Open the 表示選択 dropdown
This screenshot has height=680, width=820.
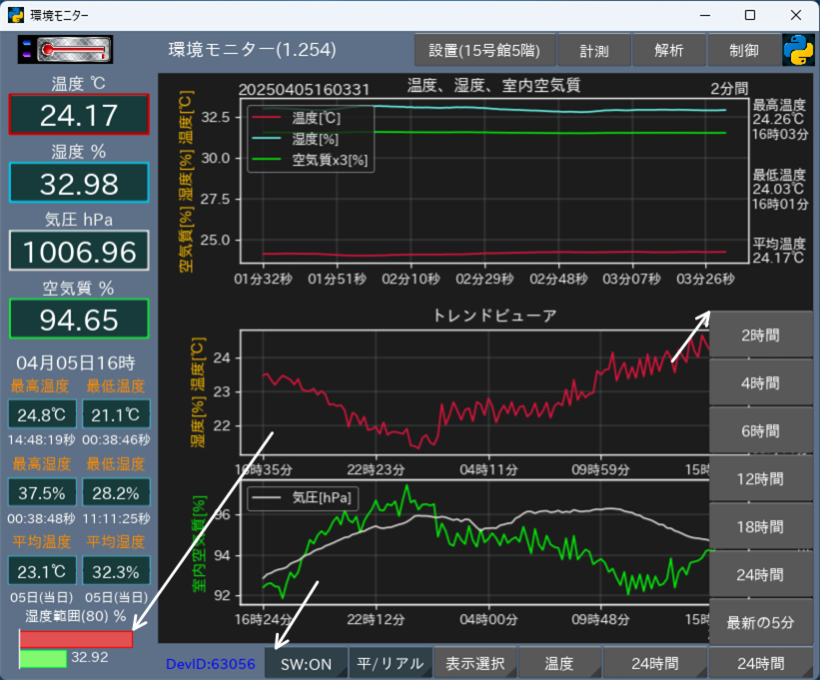[475, 663]
